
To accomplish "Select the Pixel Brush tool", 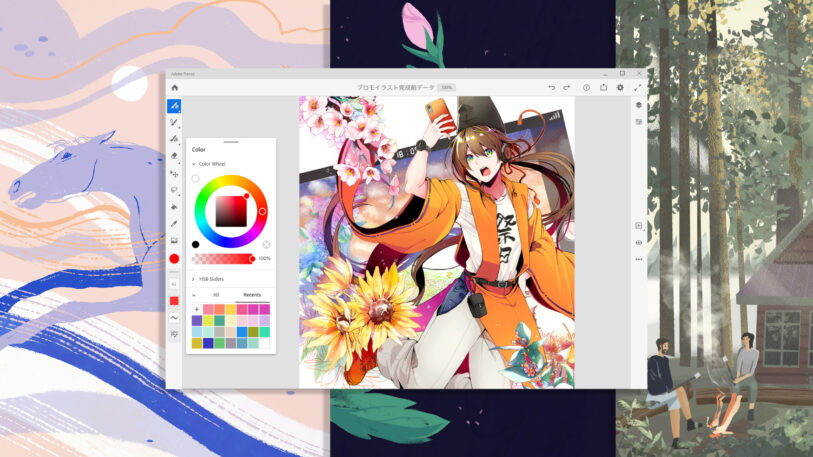I will [174, 105].
